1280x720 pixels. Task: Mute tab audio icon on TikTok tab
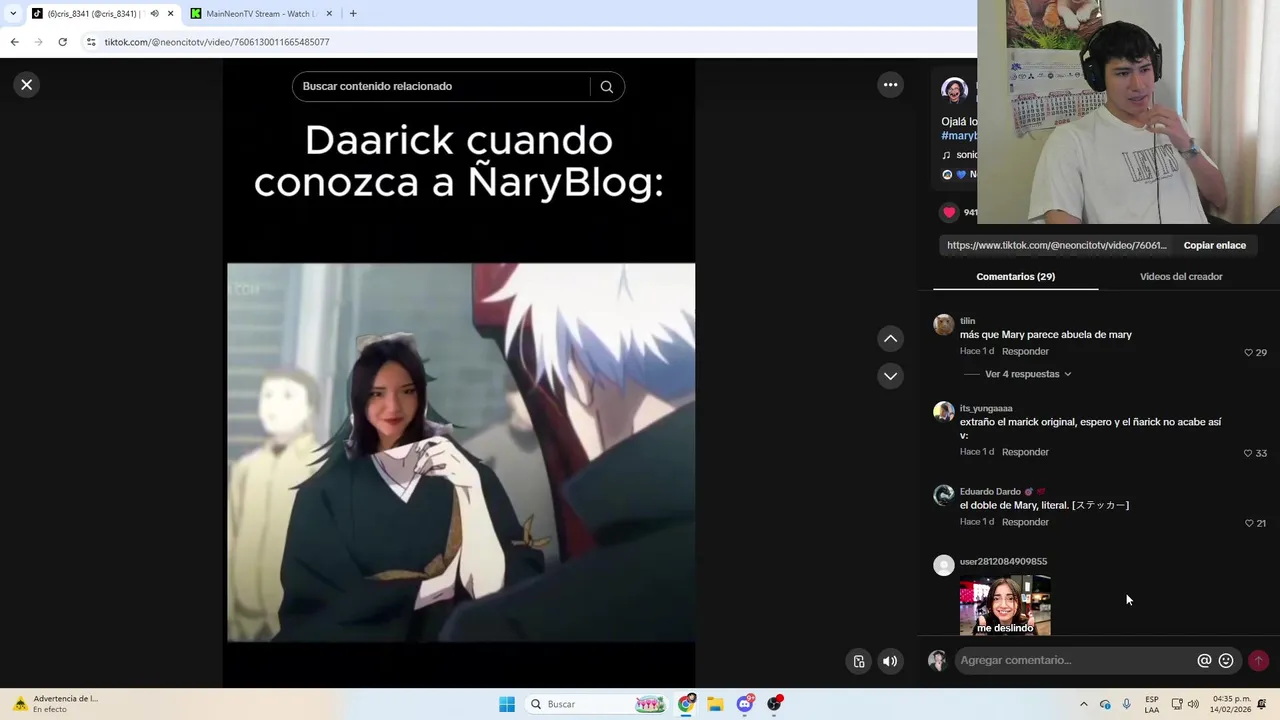[154, 14]
